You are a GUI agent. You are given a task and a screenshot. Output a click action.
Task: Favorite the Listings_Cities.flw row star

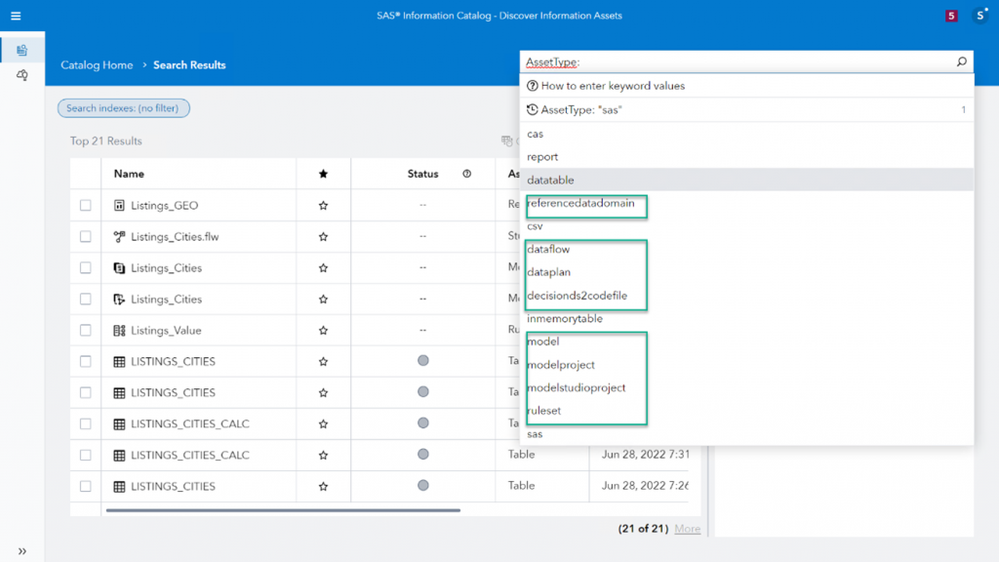point(323,237)
